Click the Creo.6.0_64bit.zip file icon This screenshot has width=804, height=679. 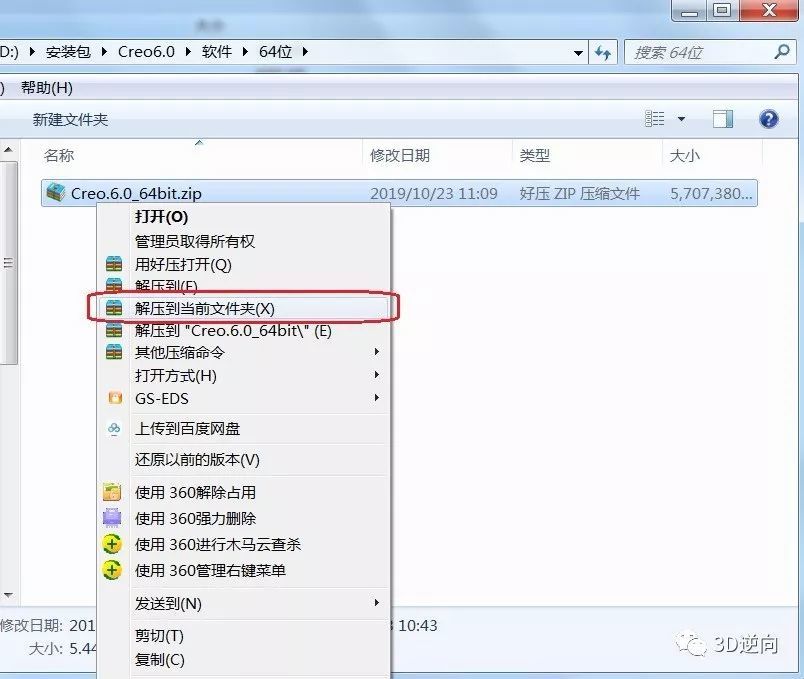pyautogui.click(x=55, y=193)
